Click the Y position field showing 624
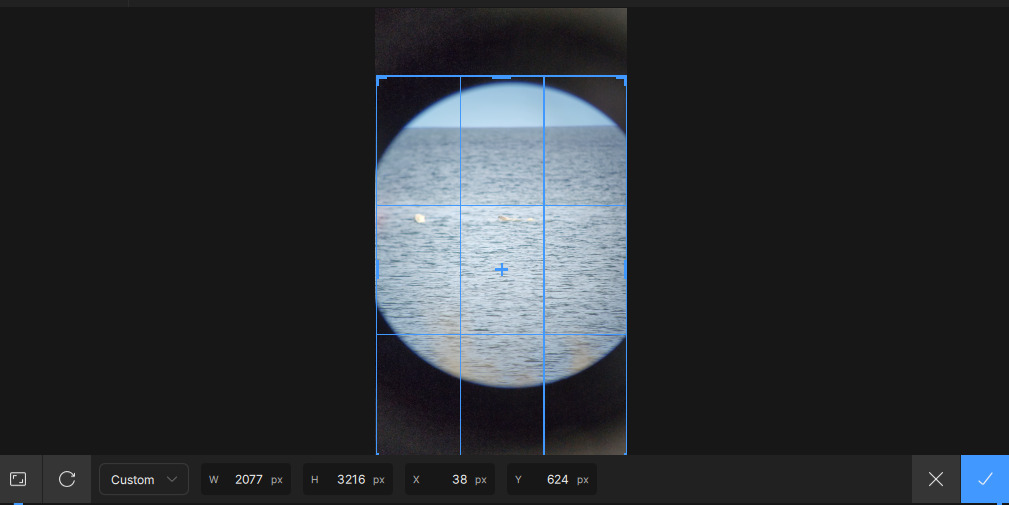 (x=554, y=480)
